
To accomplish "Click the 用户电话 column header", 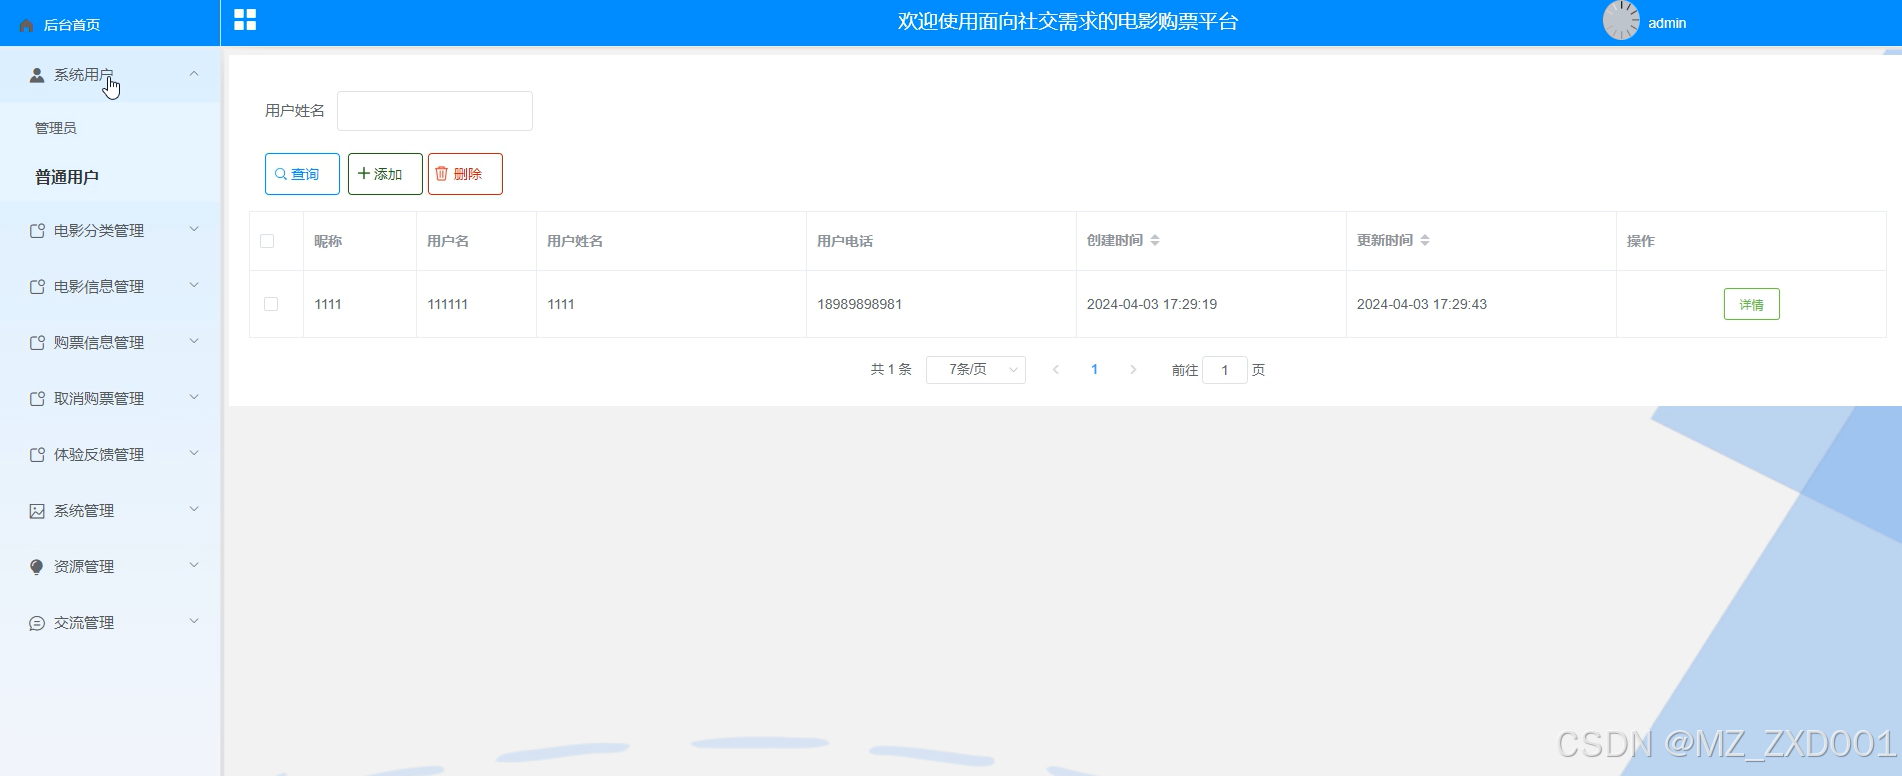I will [x=845, y=241].
